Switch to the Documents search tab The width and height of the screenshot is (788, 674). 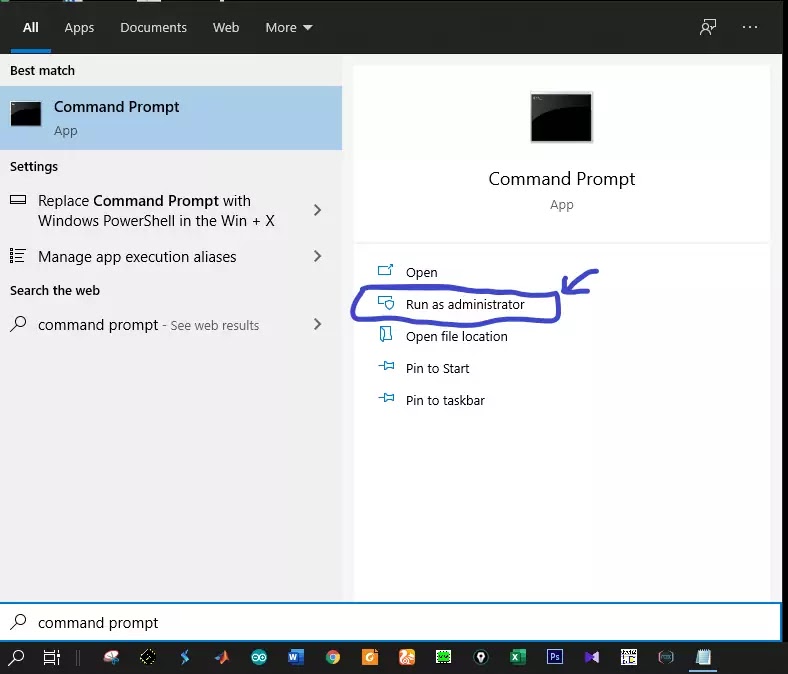(153, 27)
